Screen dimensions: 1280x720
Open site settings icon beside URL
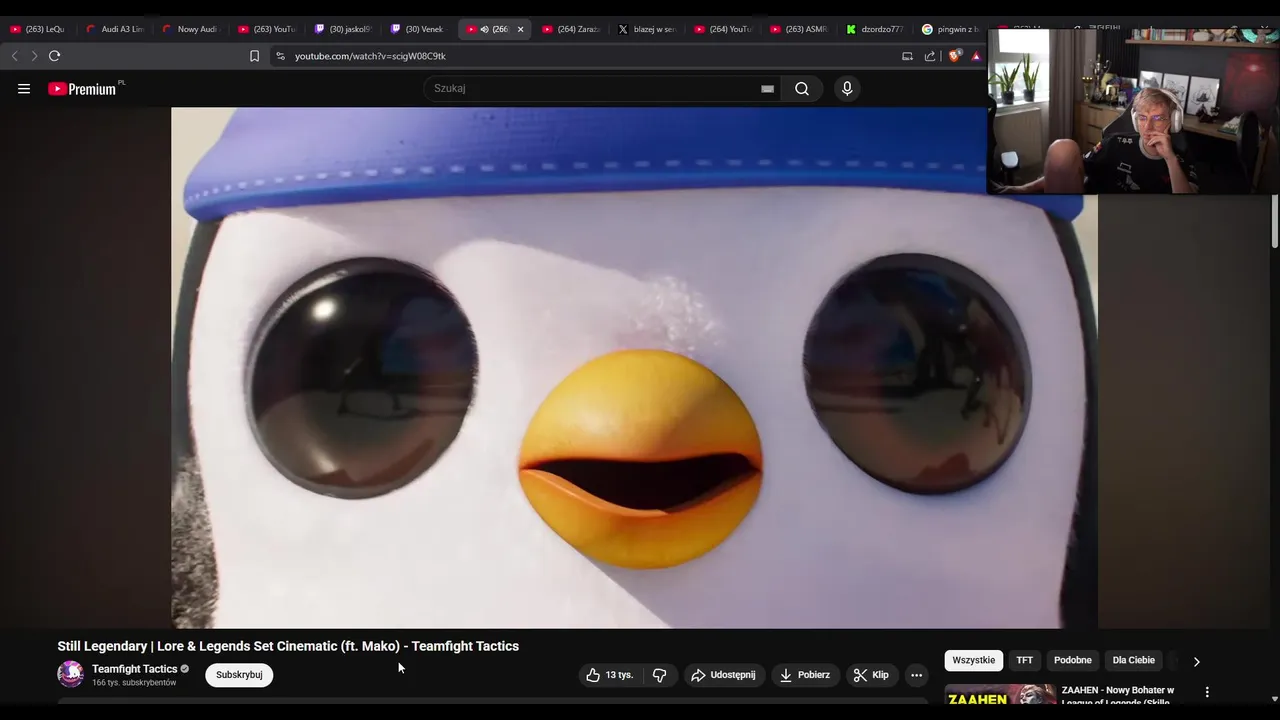(x=280, y=56)
